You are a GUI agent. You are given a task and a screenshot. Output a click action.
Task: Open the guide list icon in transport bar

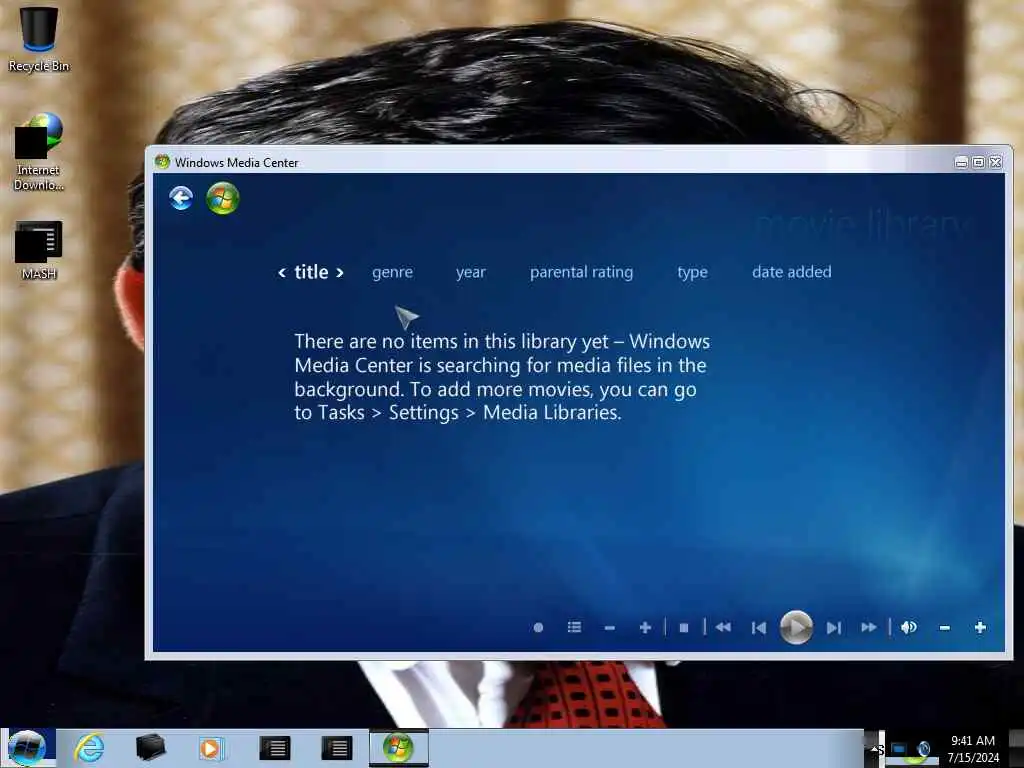(574, 628)
